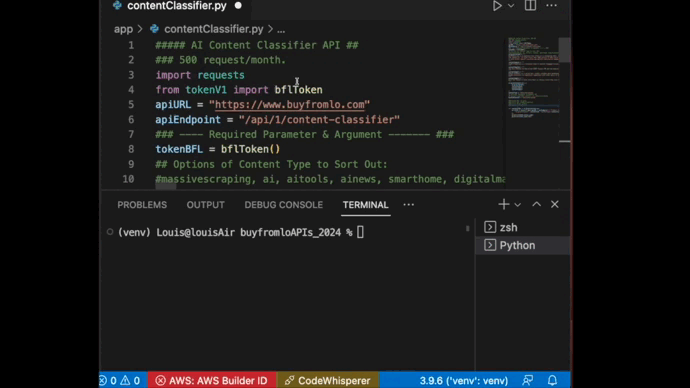The height and width of the screenshot is (388, 690).
Task: Open notifications bell in status bar
Action: coord(552,381)
